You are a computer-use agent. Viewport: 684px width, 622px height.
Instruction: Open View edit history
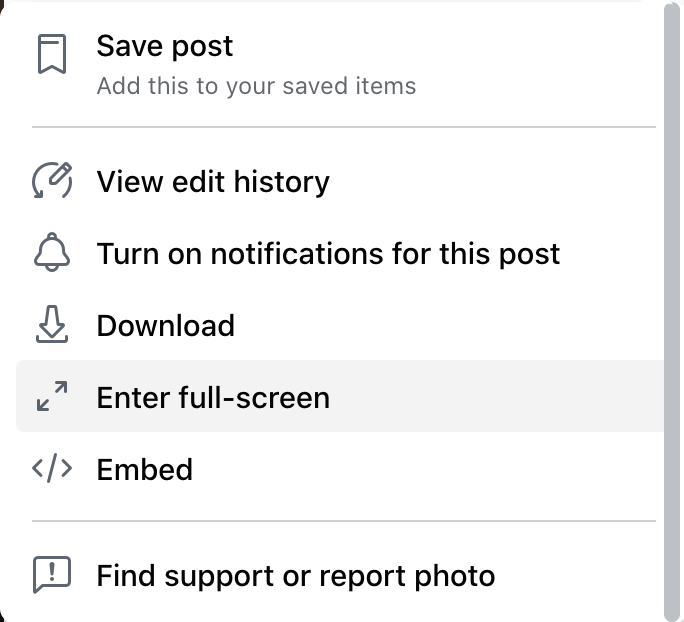point(340,181)
